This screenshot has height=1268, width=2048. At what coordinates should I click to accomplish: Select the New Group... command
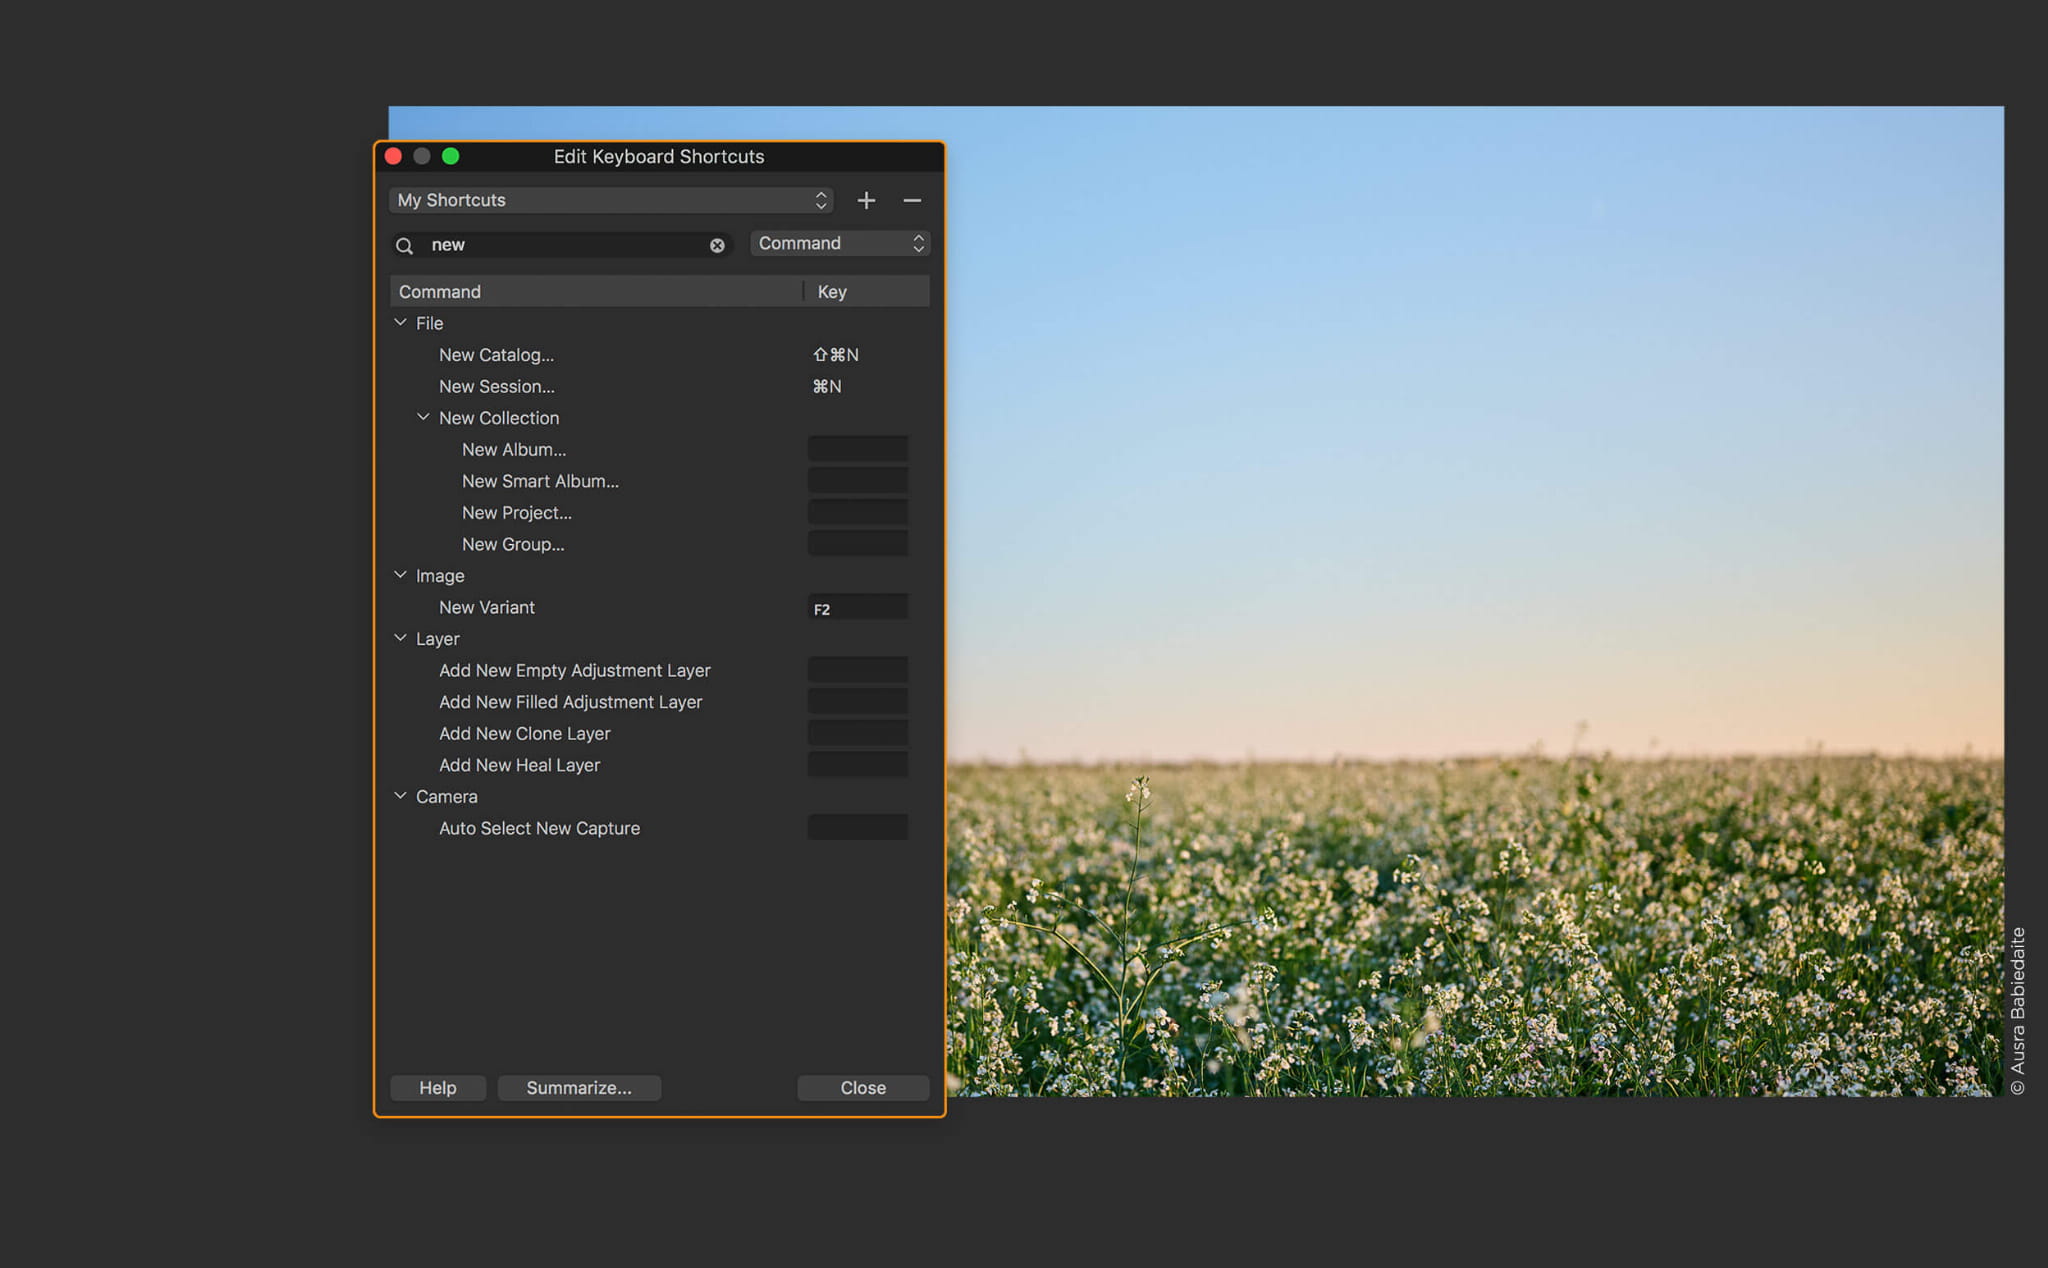point(513,544)
